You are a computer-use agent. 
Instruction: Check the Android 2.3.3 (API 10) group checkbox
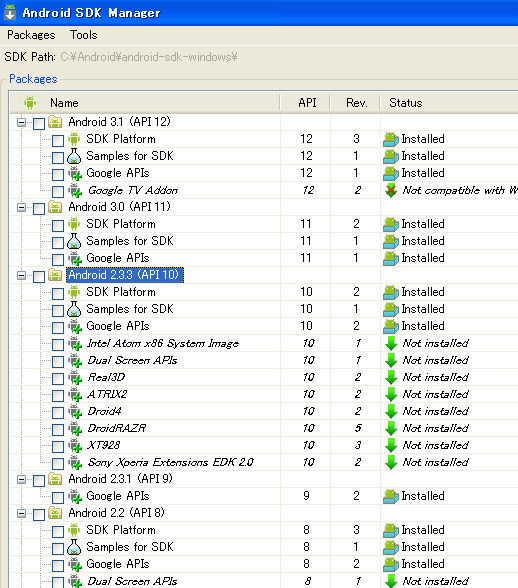point(39,277)
